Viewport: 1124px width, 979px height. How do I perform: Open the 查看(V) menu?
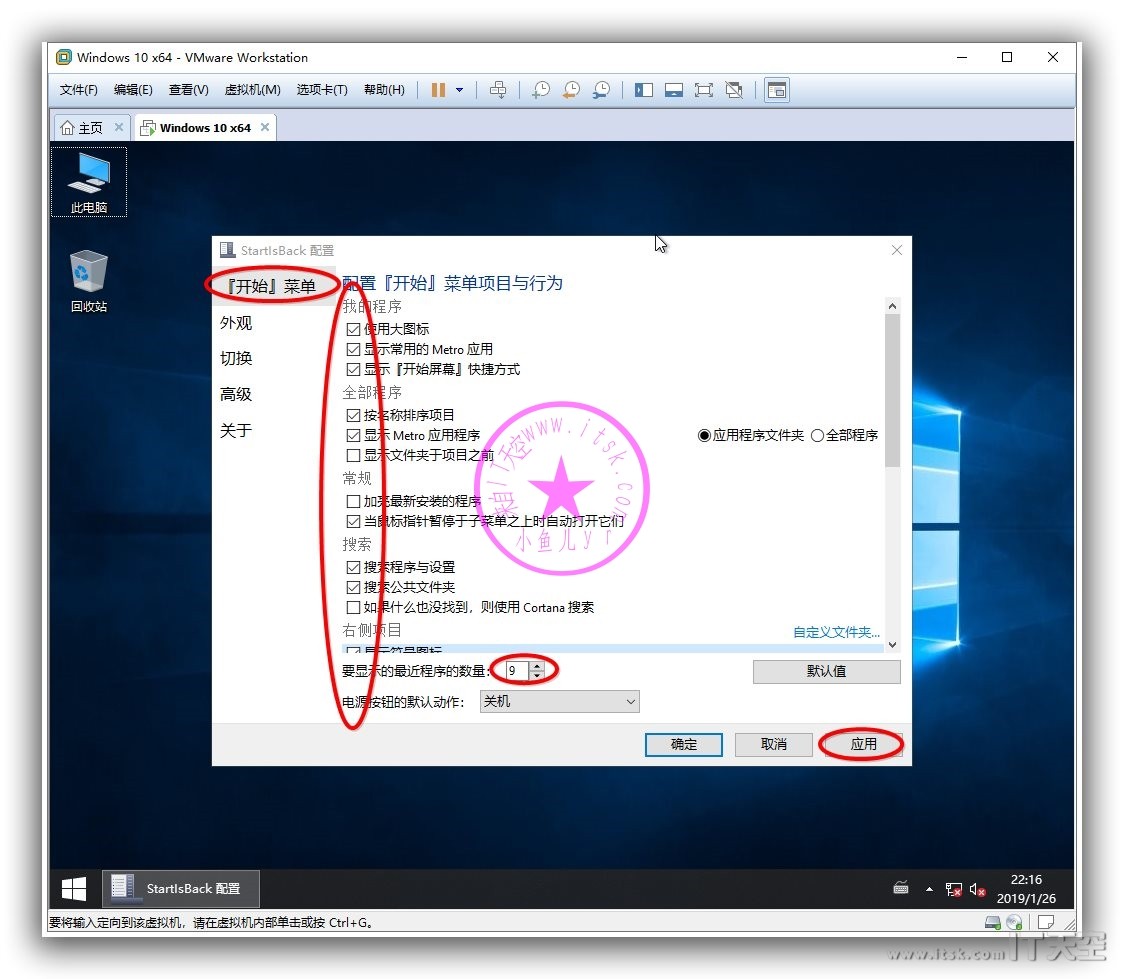tap(189, 90)
